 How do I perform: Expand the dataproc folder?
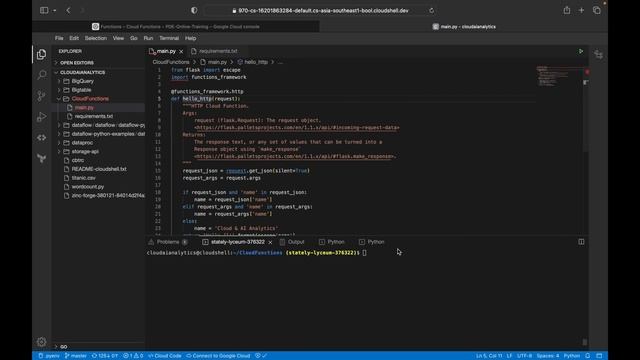click(x=82, y=143)
